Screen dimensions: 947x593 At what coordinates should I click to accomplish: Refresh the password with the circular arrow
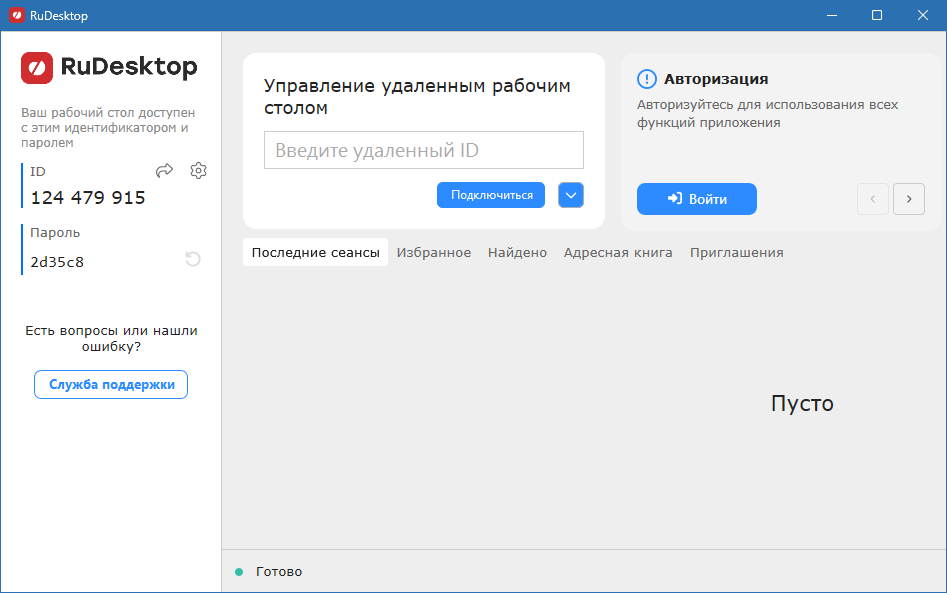coord(193,259)
